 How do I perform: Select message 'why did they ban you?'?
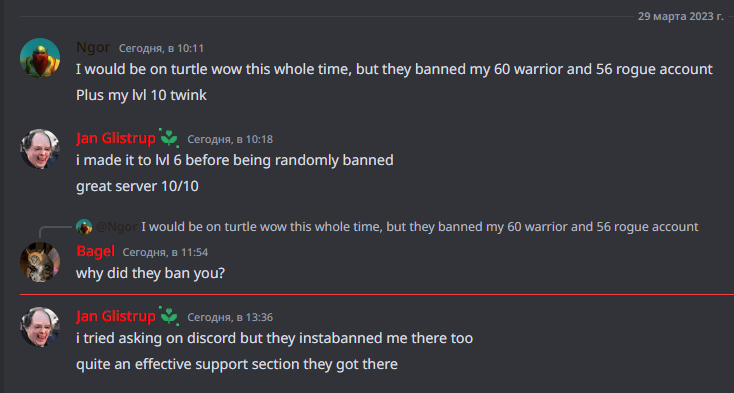pos(150,273)
